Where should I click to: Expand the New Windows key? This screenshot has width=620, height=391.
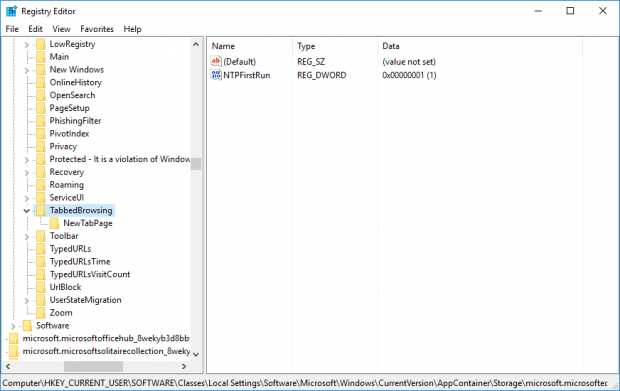click(x=26, y=70)
